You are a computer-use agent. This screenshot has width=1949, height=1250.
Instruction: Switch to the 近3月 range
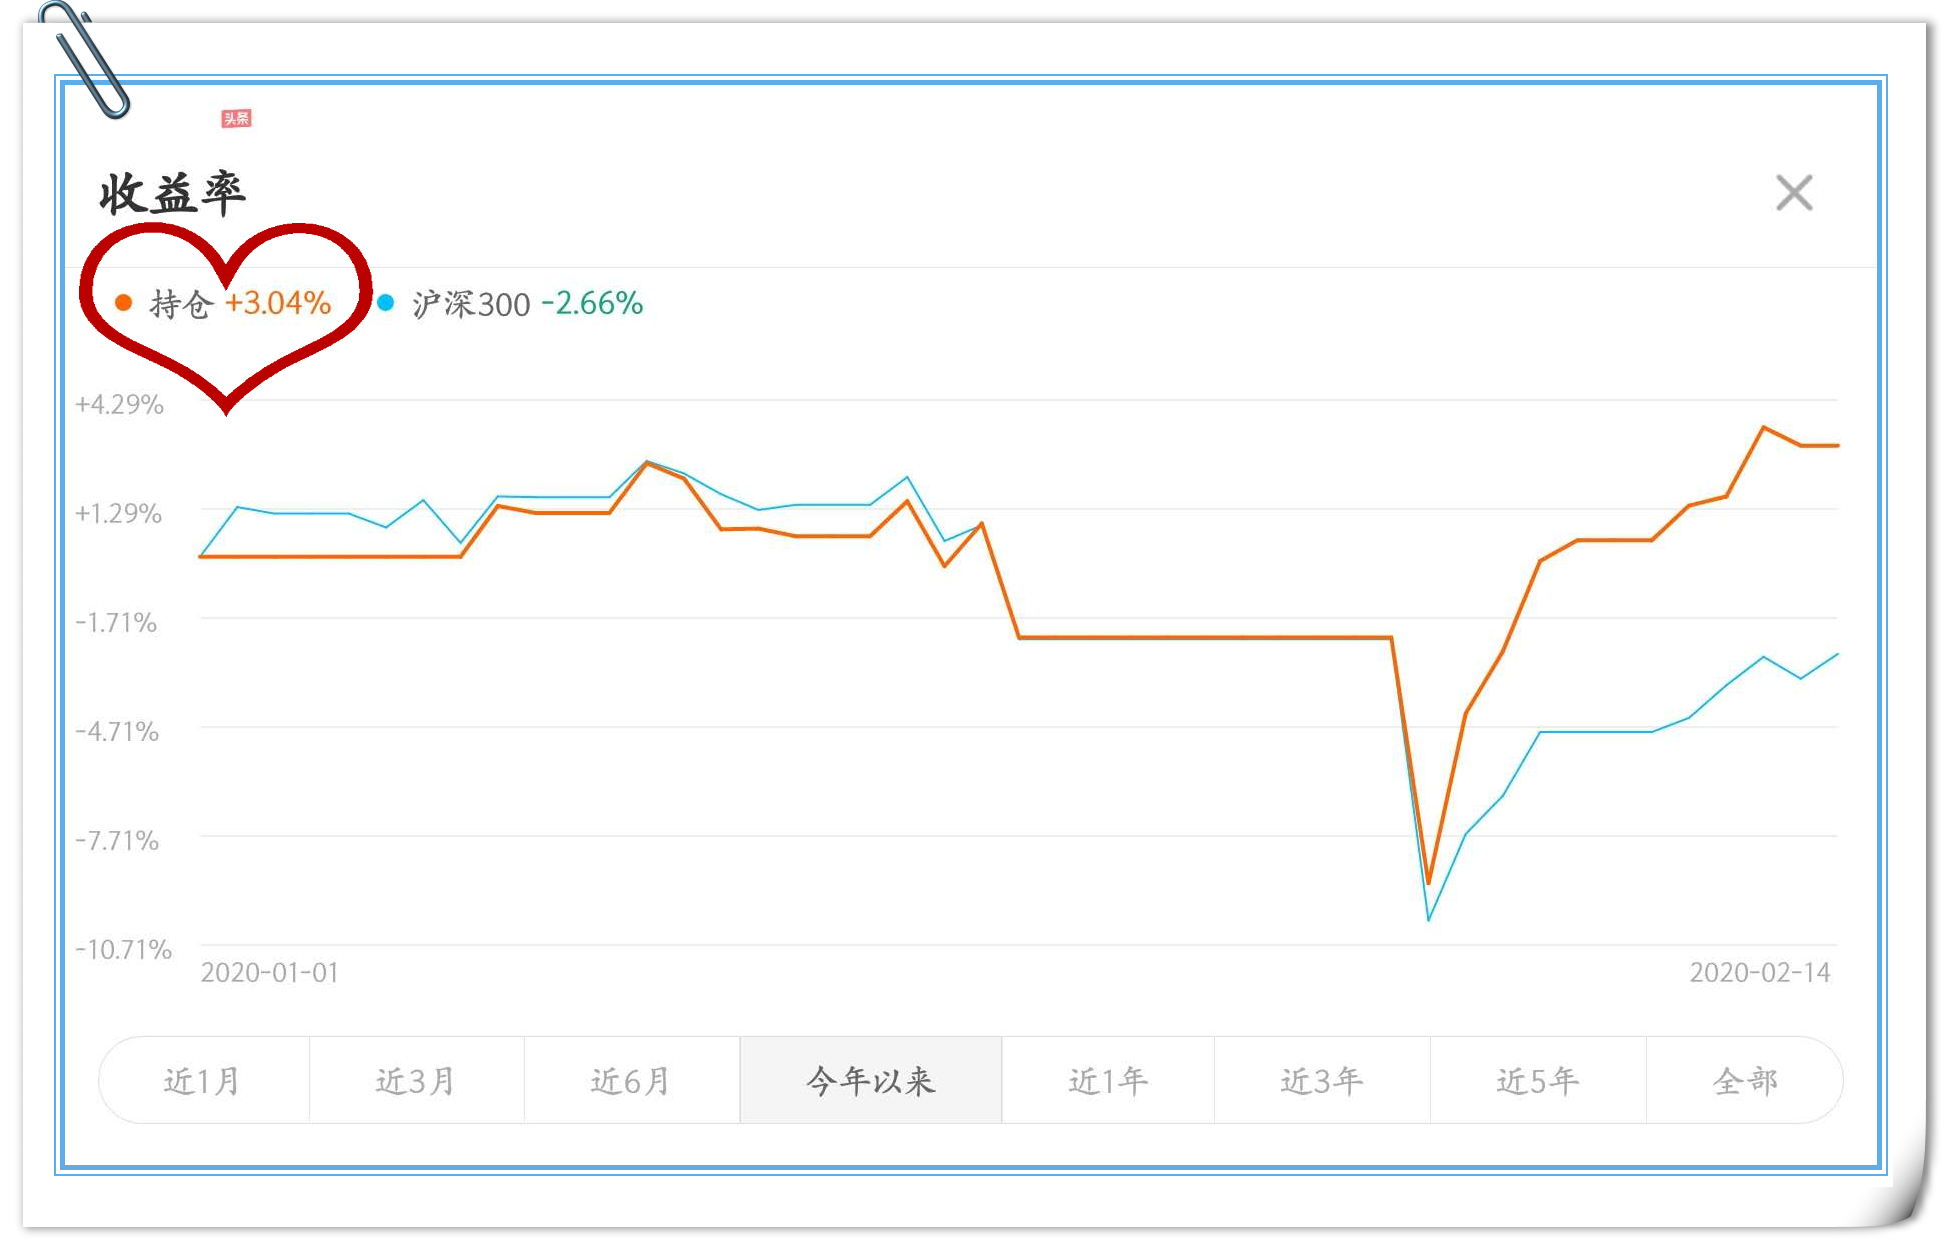click(x=416, y=1081)
